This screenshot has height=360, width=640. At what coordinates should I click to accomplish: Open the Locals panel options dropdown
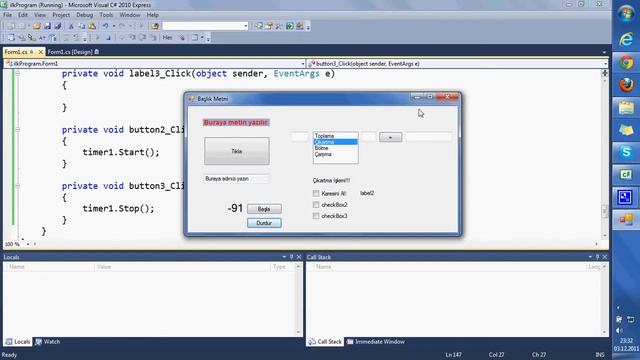click(284, 257)
